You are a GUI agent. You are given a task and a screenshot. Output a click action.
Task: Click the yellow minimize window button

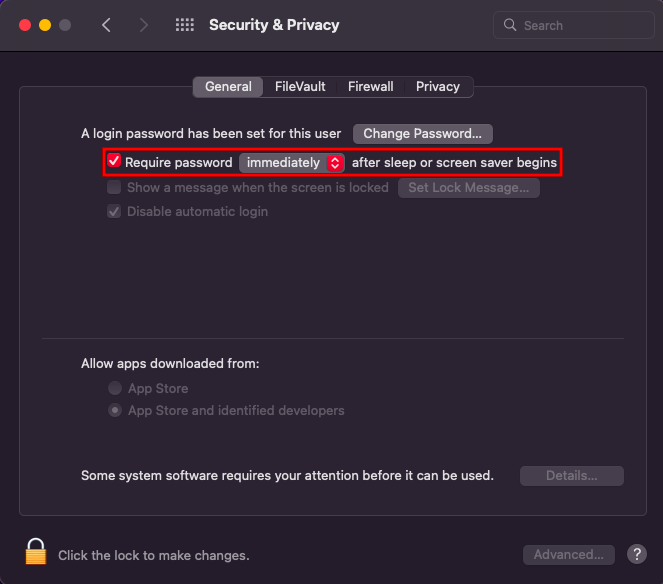[45, 25]
